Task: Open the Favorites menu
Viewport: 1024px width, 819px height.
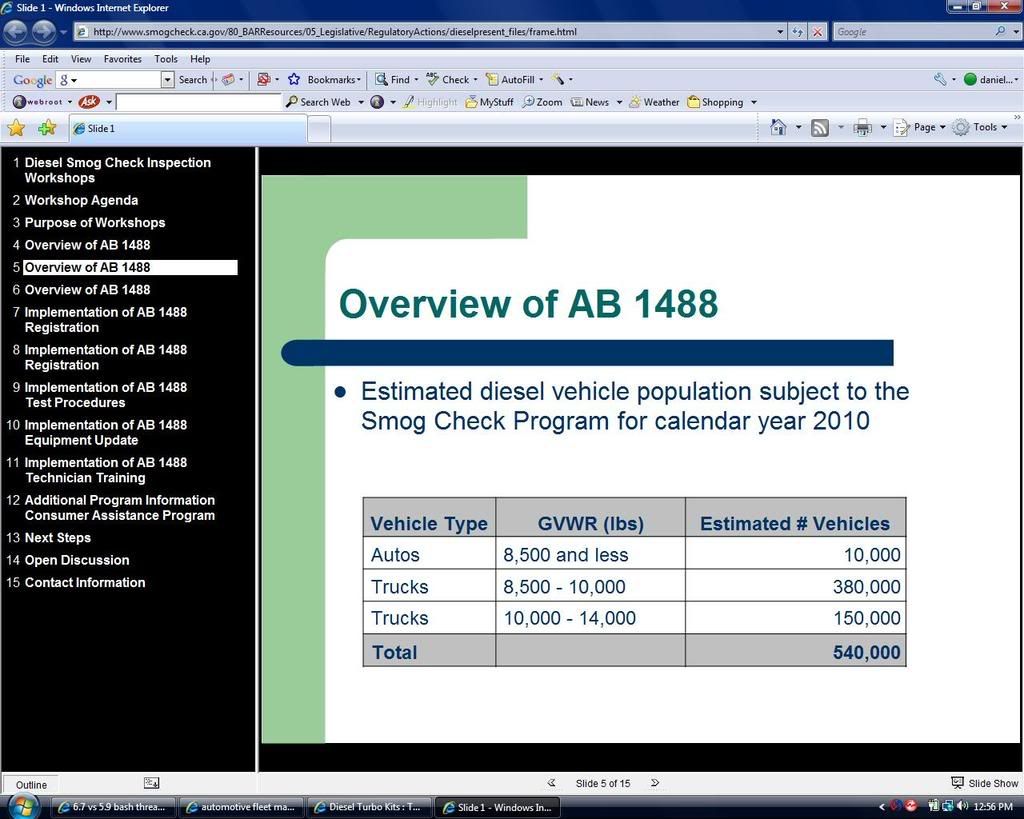Action: [122, 59]
